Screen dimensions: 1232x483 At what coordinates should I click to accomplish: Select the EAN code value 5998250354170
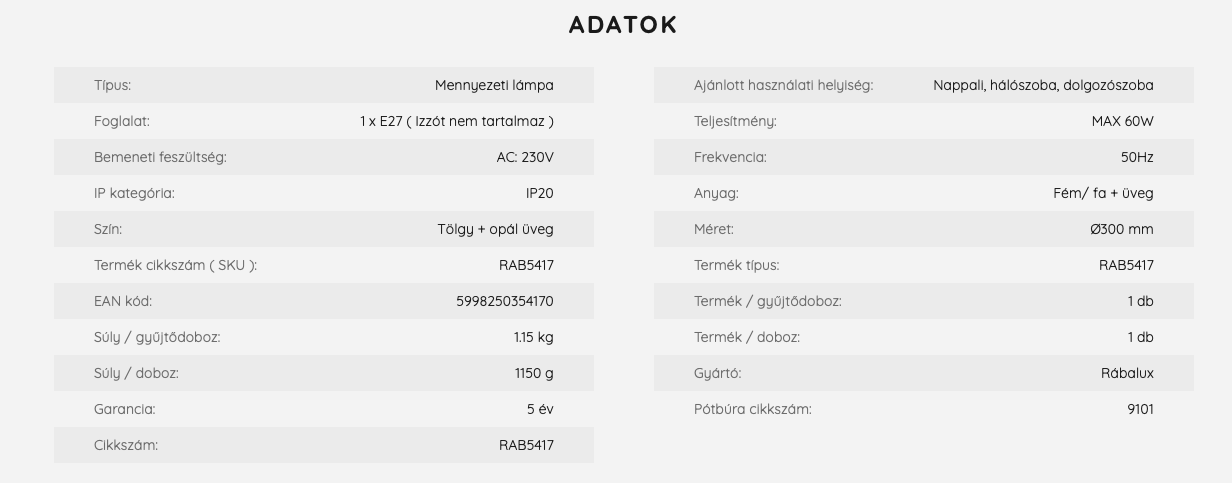click(x=505, y=301)
